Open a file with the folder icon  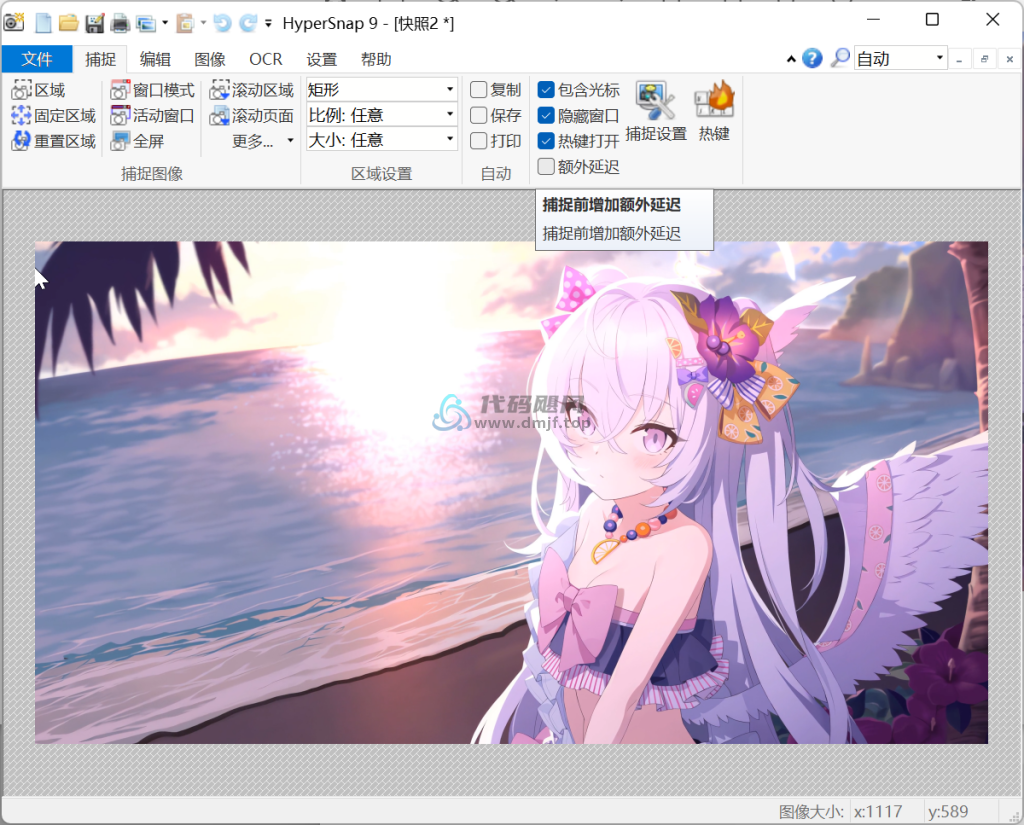point(69,24)
